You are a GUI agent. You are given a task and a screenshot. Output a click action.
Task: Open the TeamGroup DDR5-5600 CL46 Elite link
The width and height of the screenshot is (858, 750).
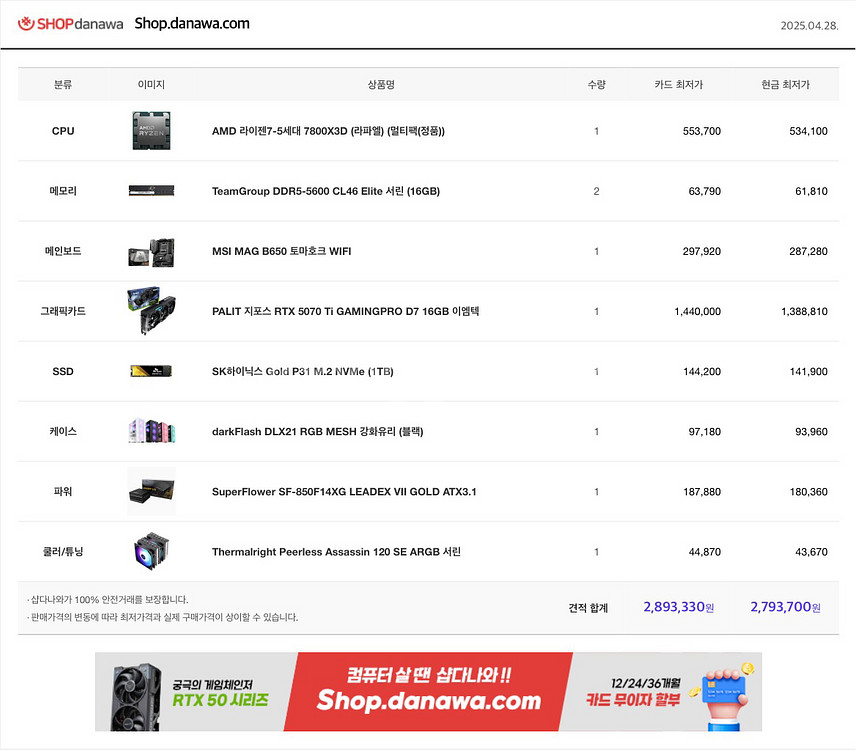click(326, 191)
